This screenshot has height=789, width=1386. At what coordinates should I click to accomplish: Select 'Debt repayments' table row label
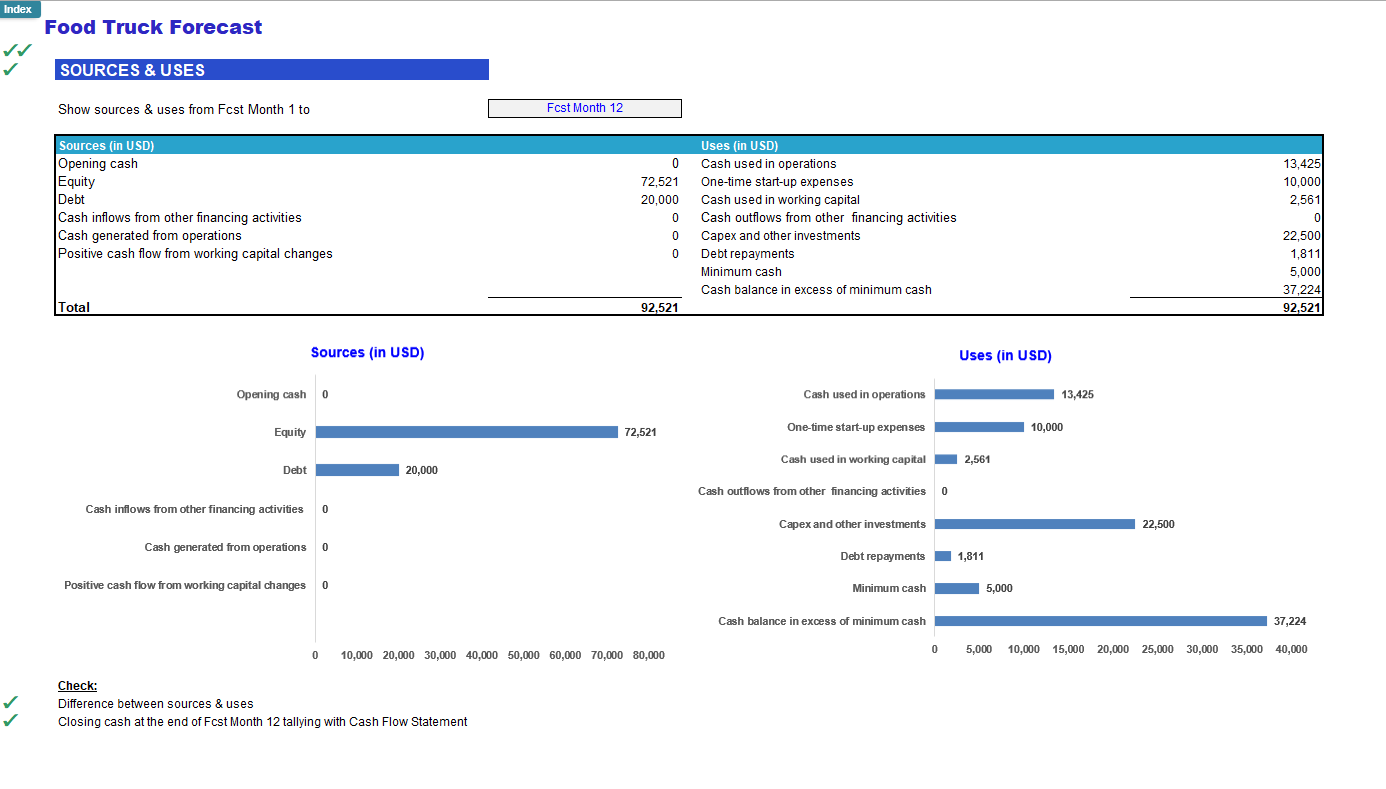pyautogui.click(x=748, y=254)
